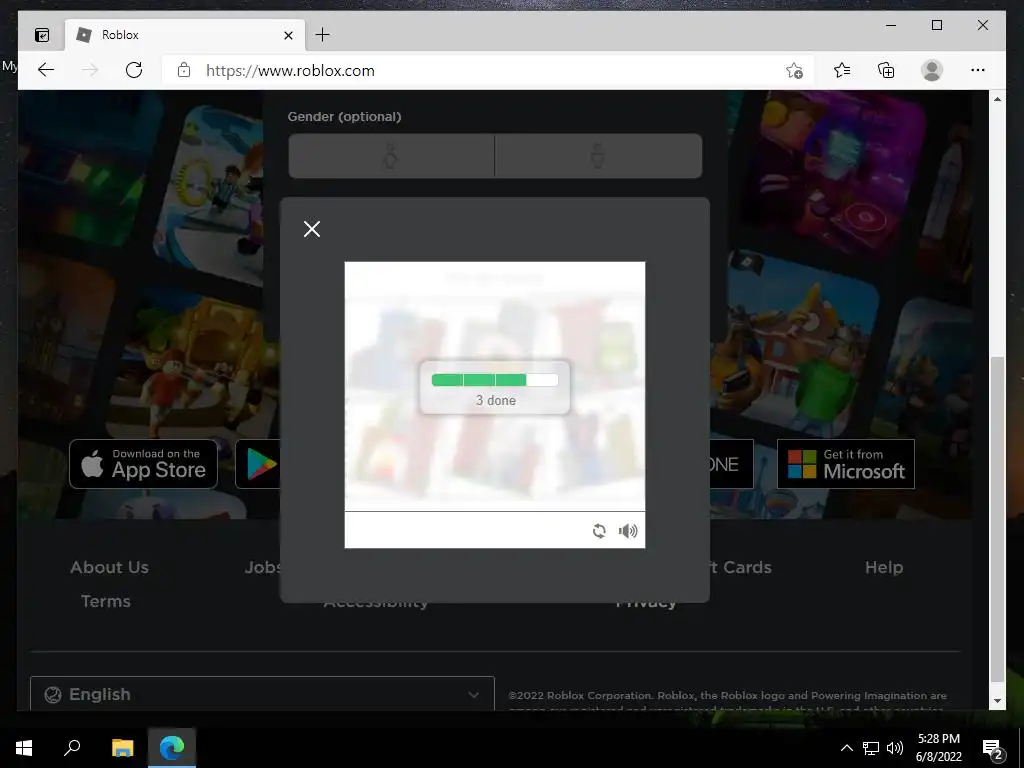Image resolution: width=1024 pixels, height=768 pixels.
Task: Add this page to favorites
Action: coord(794,70)
